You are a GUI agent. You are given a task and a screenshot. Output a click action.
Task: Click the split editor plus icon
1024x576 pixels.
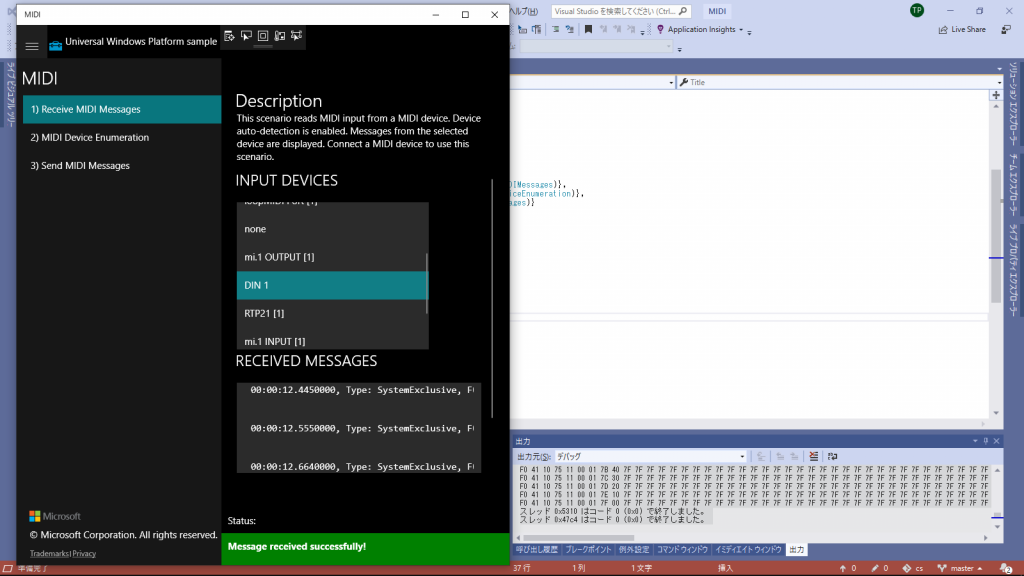tap(996, 95)
